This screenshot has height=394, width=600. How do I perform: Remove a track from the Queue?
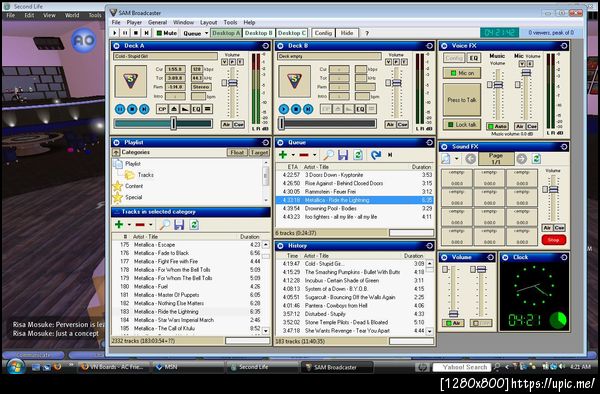(x=304, y=155)
